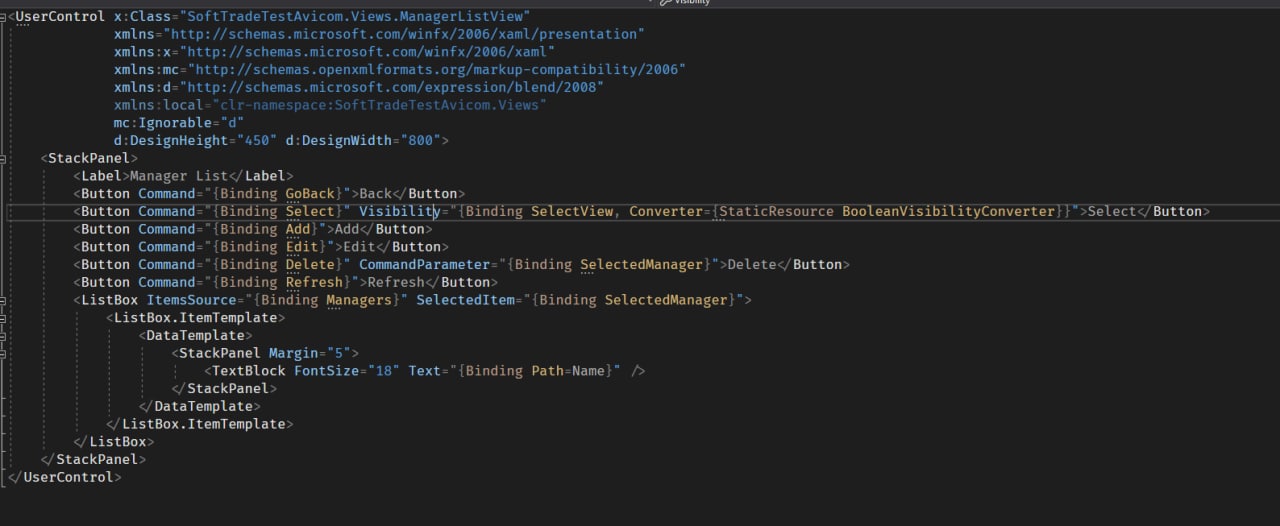Click BooleanVisibilityConverter resource name
The width and height of the screenshot is (1280, 526).
948,212
